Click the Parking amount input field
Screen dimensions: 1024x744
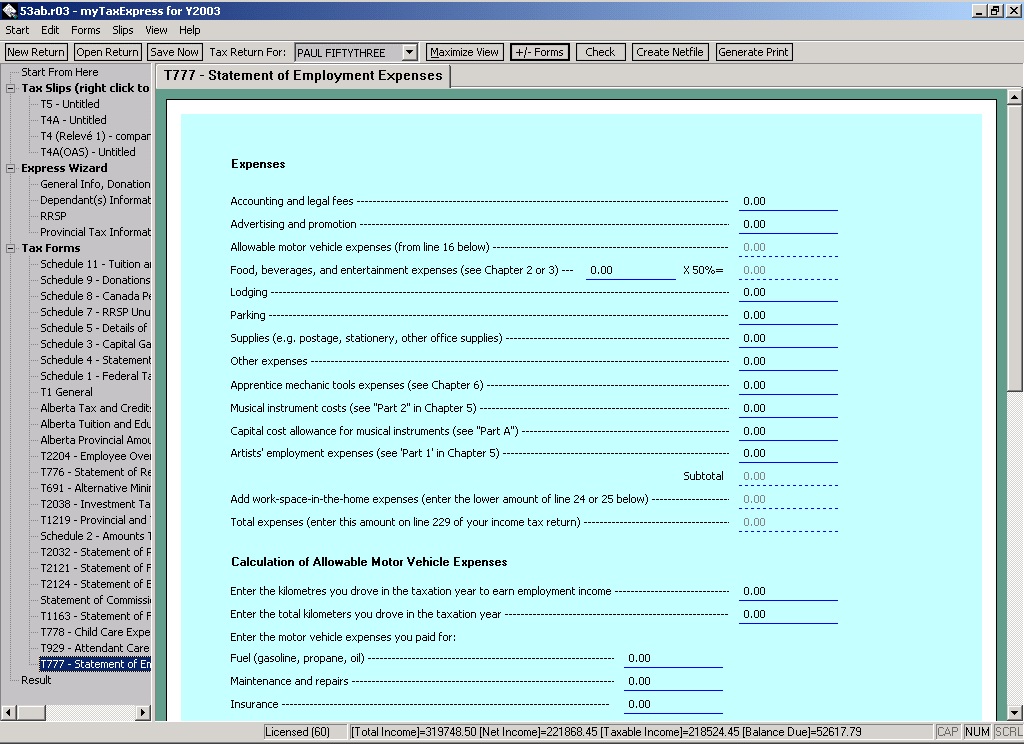pyautogui.click(x=787, y=316)
